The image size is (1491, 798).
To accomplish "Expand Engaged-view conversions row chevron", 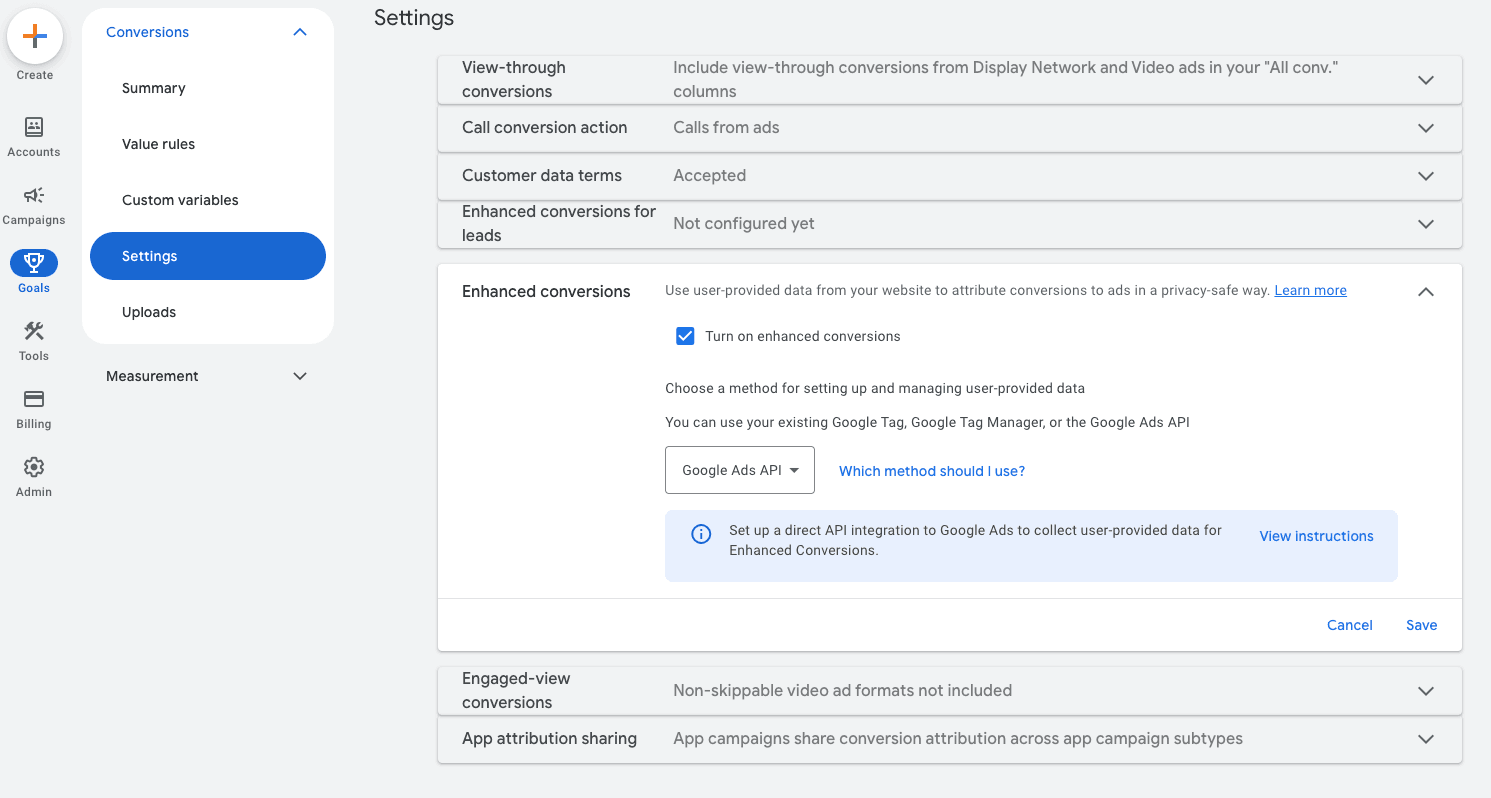I will 1426,691.
